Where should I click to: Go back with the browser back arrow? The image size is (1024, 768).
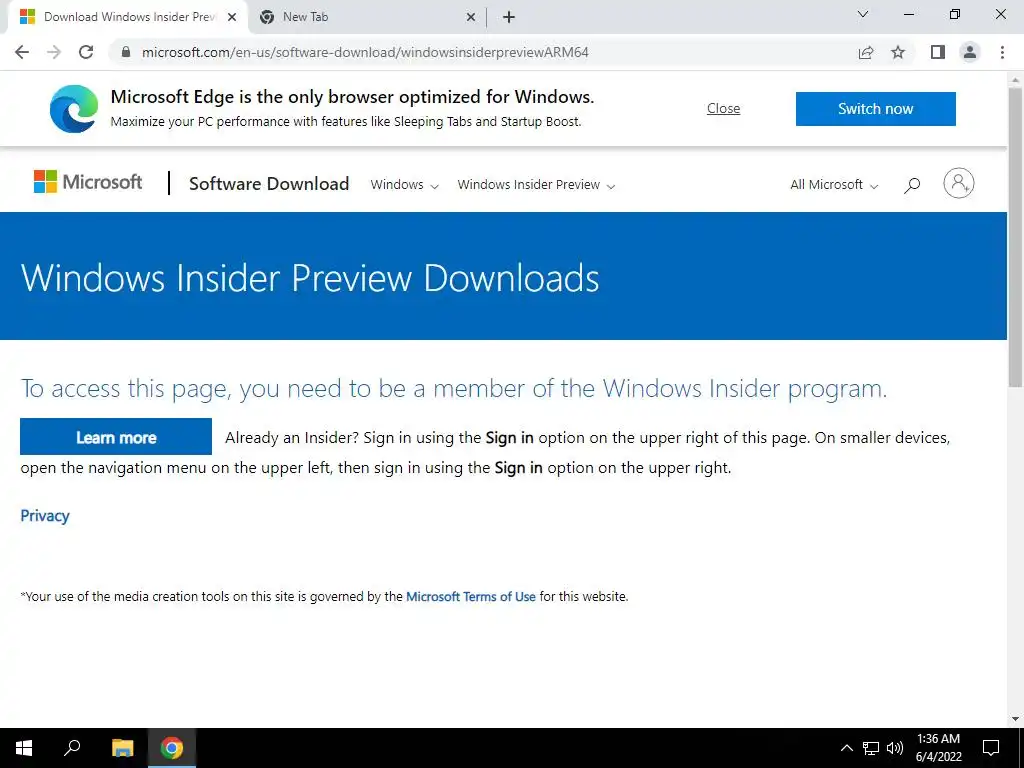coord(22,52)
